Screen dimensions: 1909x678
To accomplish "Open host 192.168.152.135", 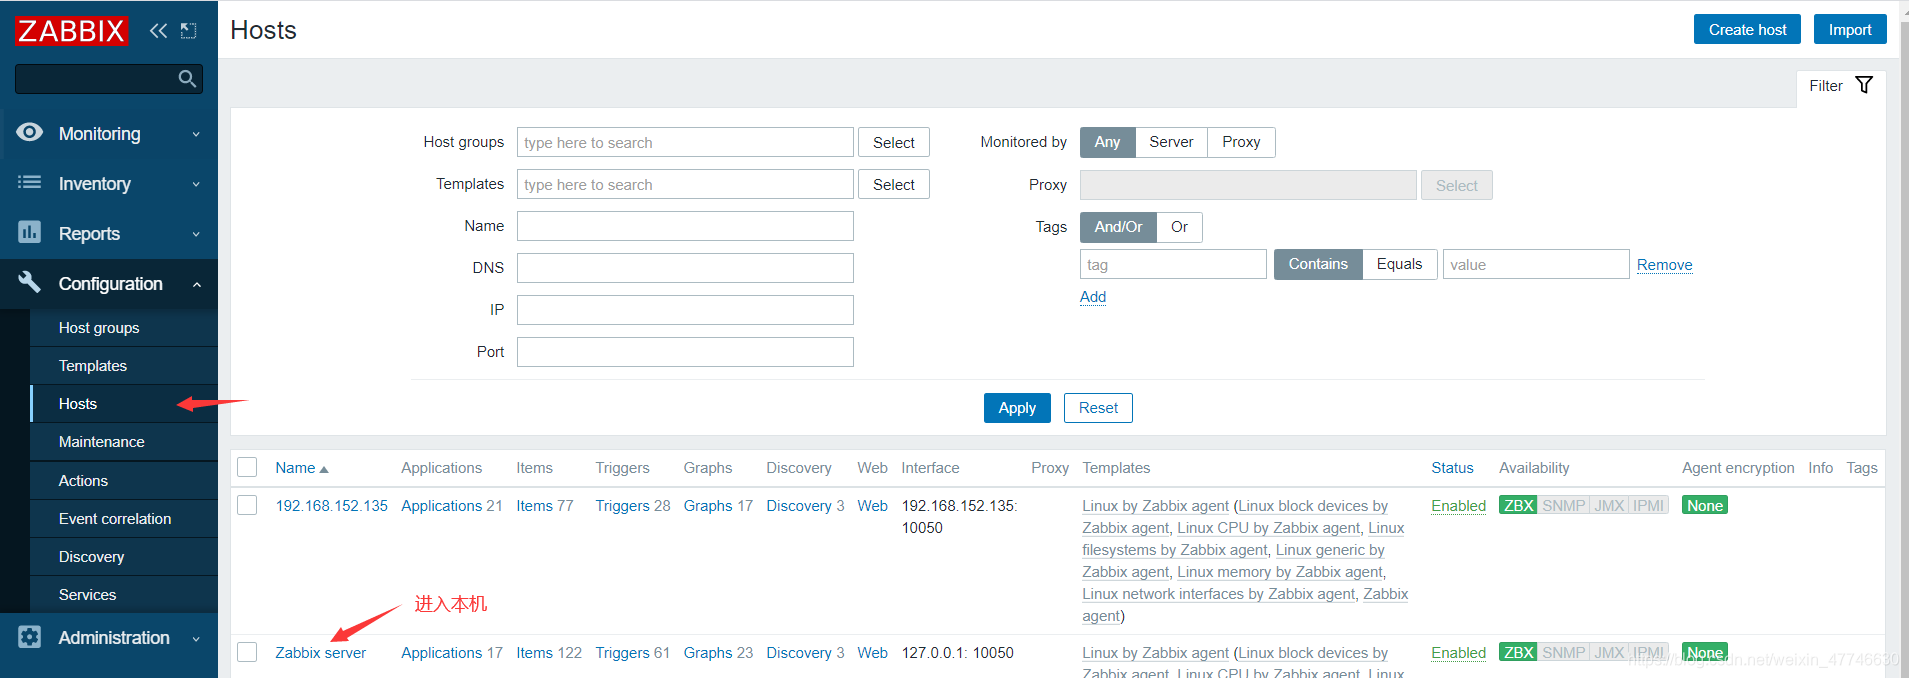I will point(331,506).
